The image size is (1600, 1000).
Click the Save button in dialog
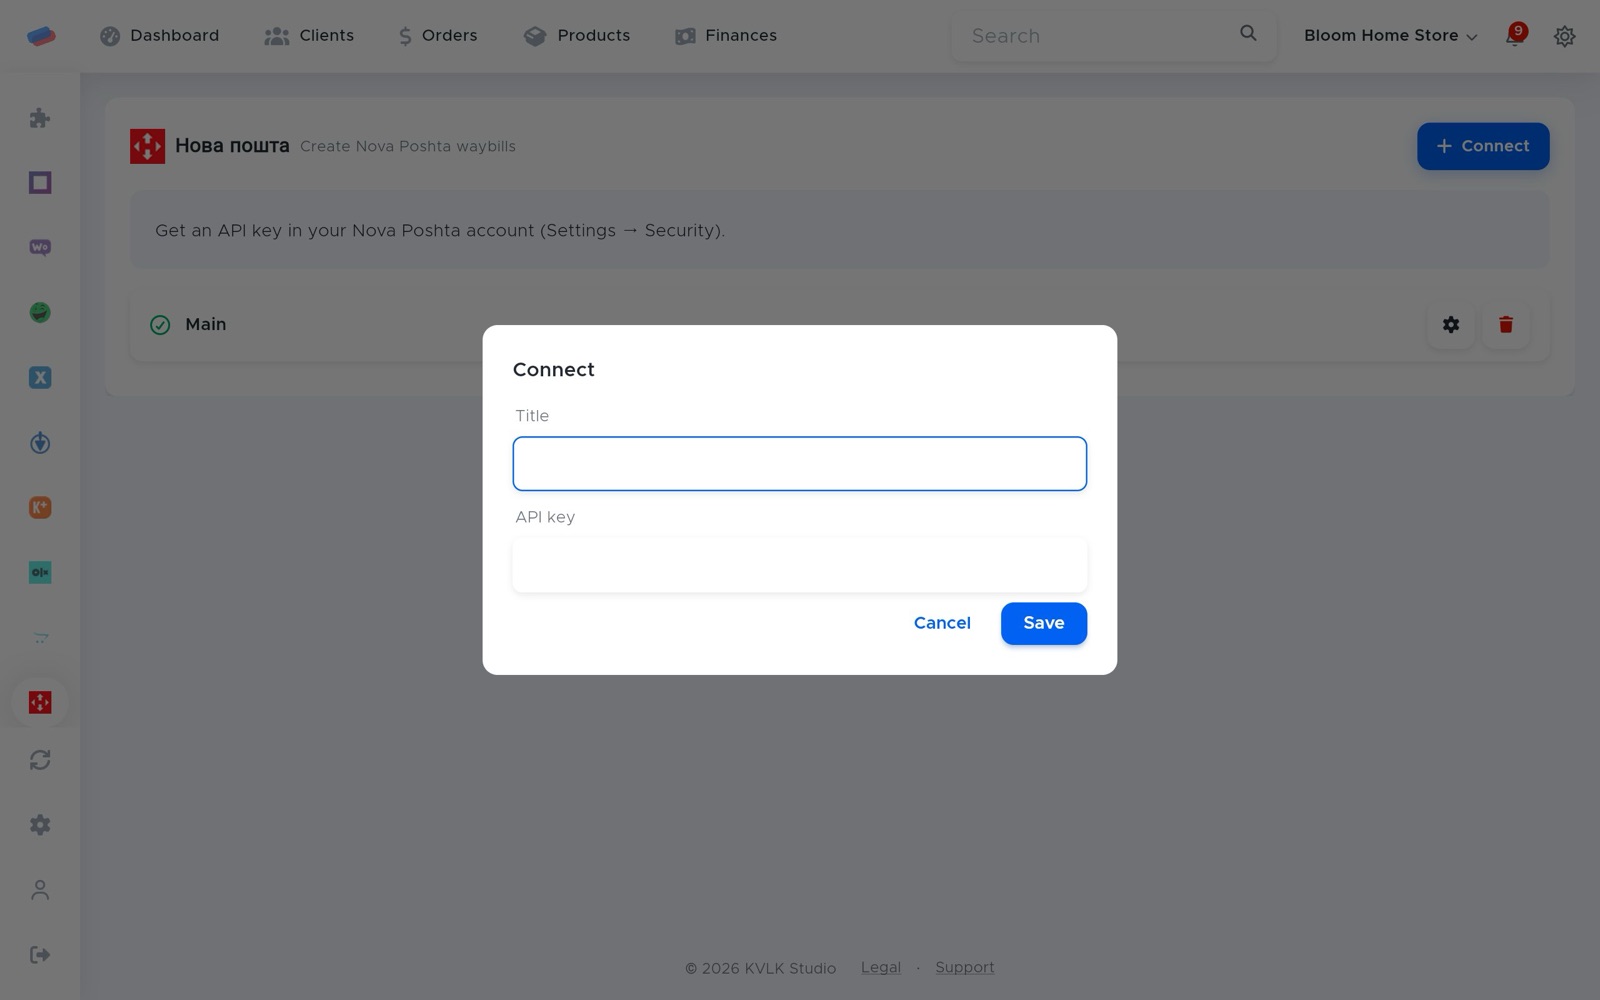(1044, 623)
